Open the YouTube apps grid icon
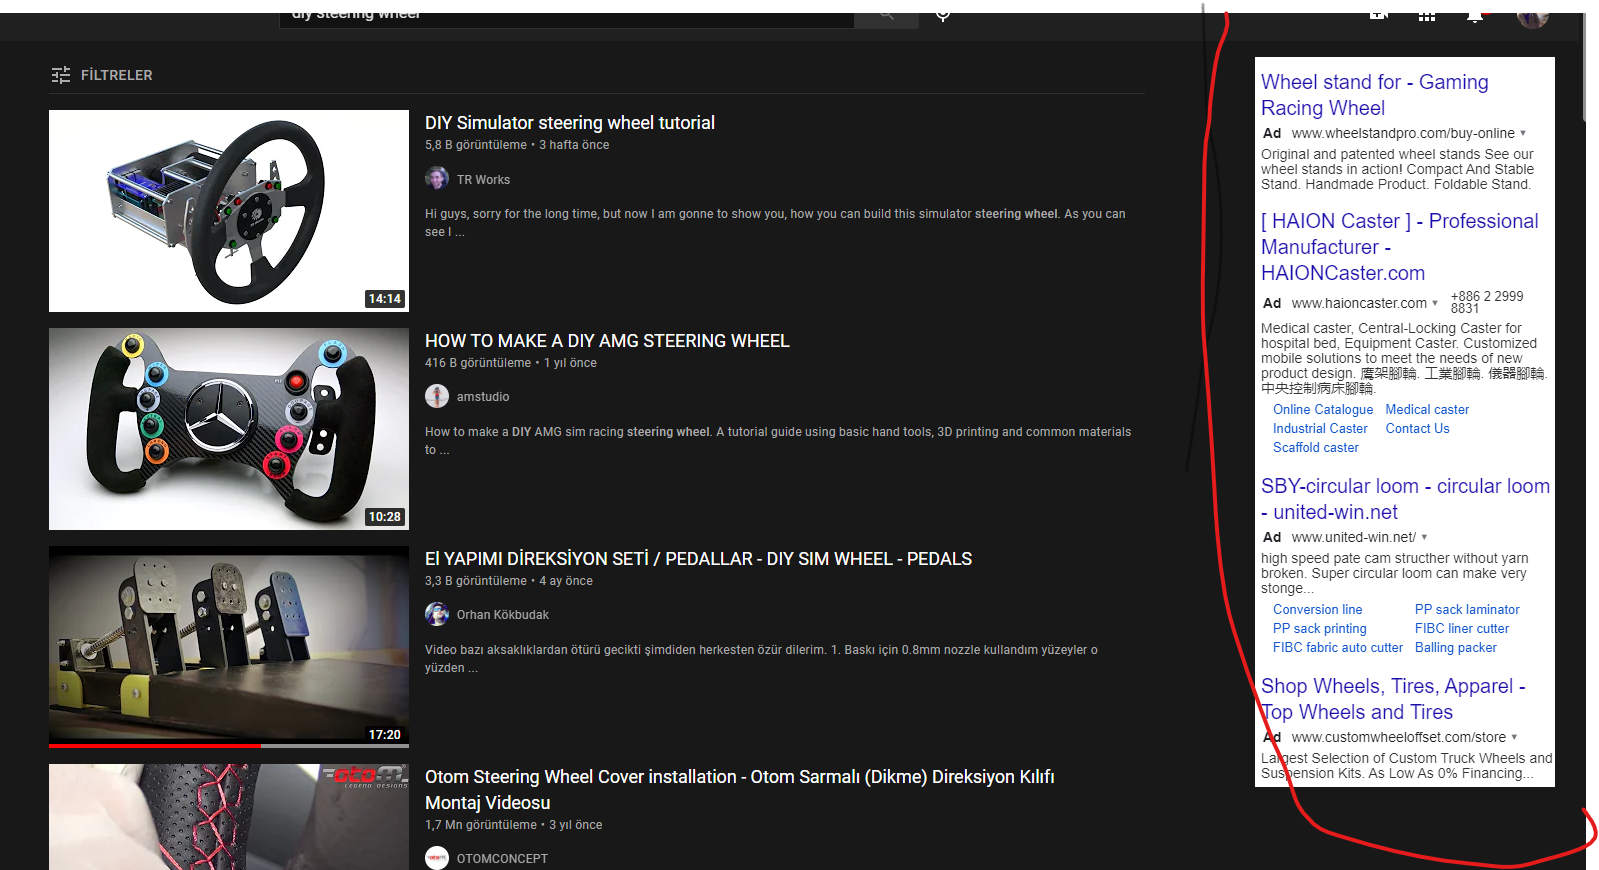 coord(1427,16)
